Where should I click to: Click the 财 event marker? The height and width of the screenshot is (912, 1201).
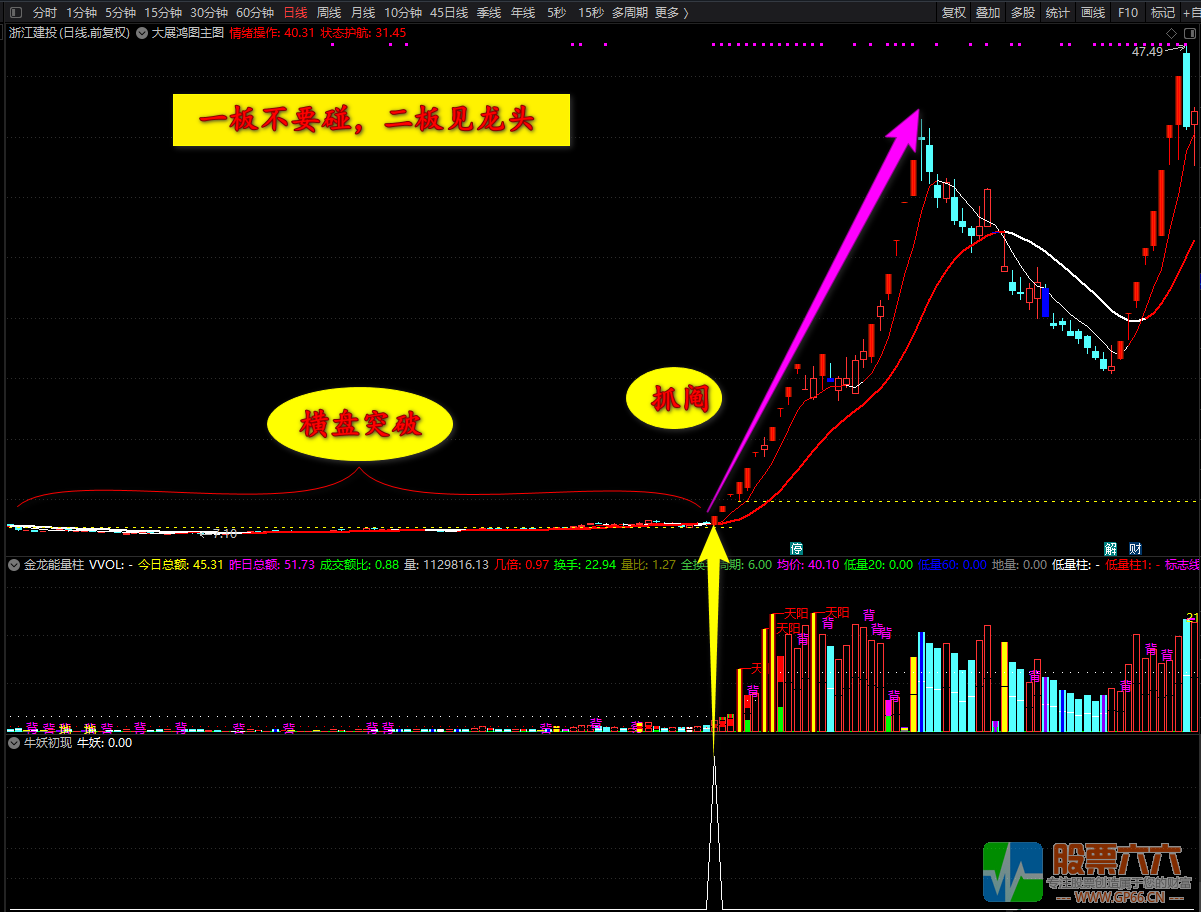tap(1135, 549)
